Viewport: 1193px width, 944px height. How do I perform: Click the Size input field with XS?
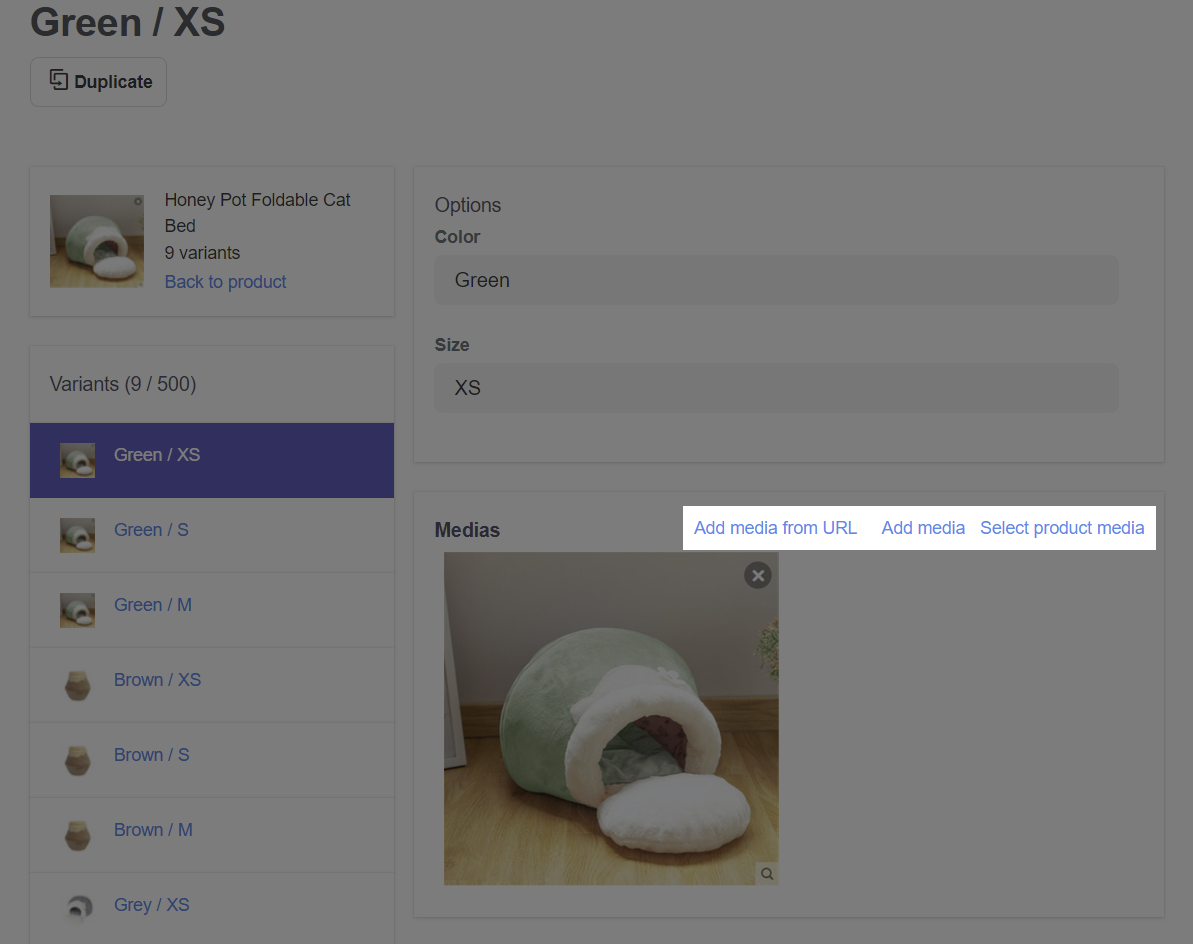(x=776, y=388)
